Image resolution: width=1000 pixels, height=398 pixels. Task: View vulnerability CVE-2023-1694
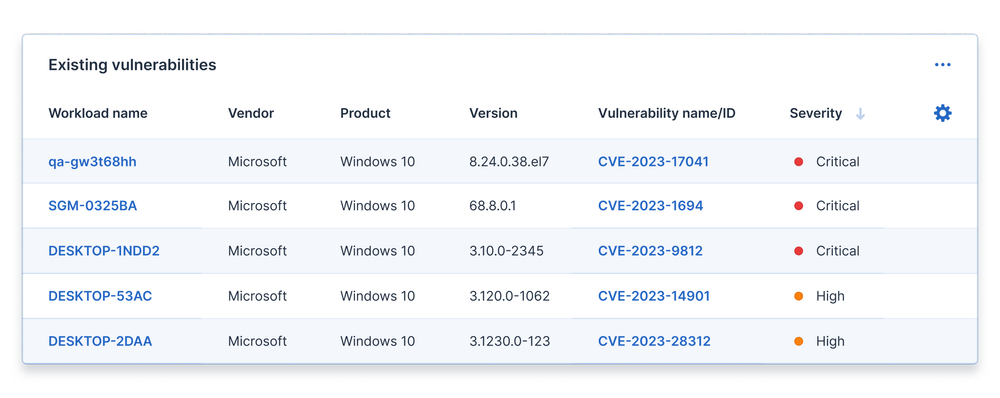[x=651, y=206]
